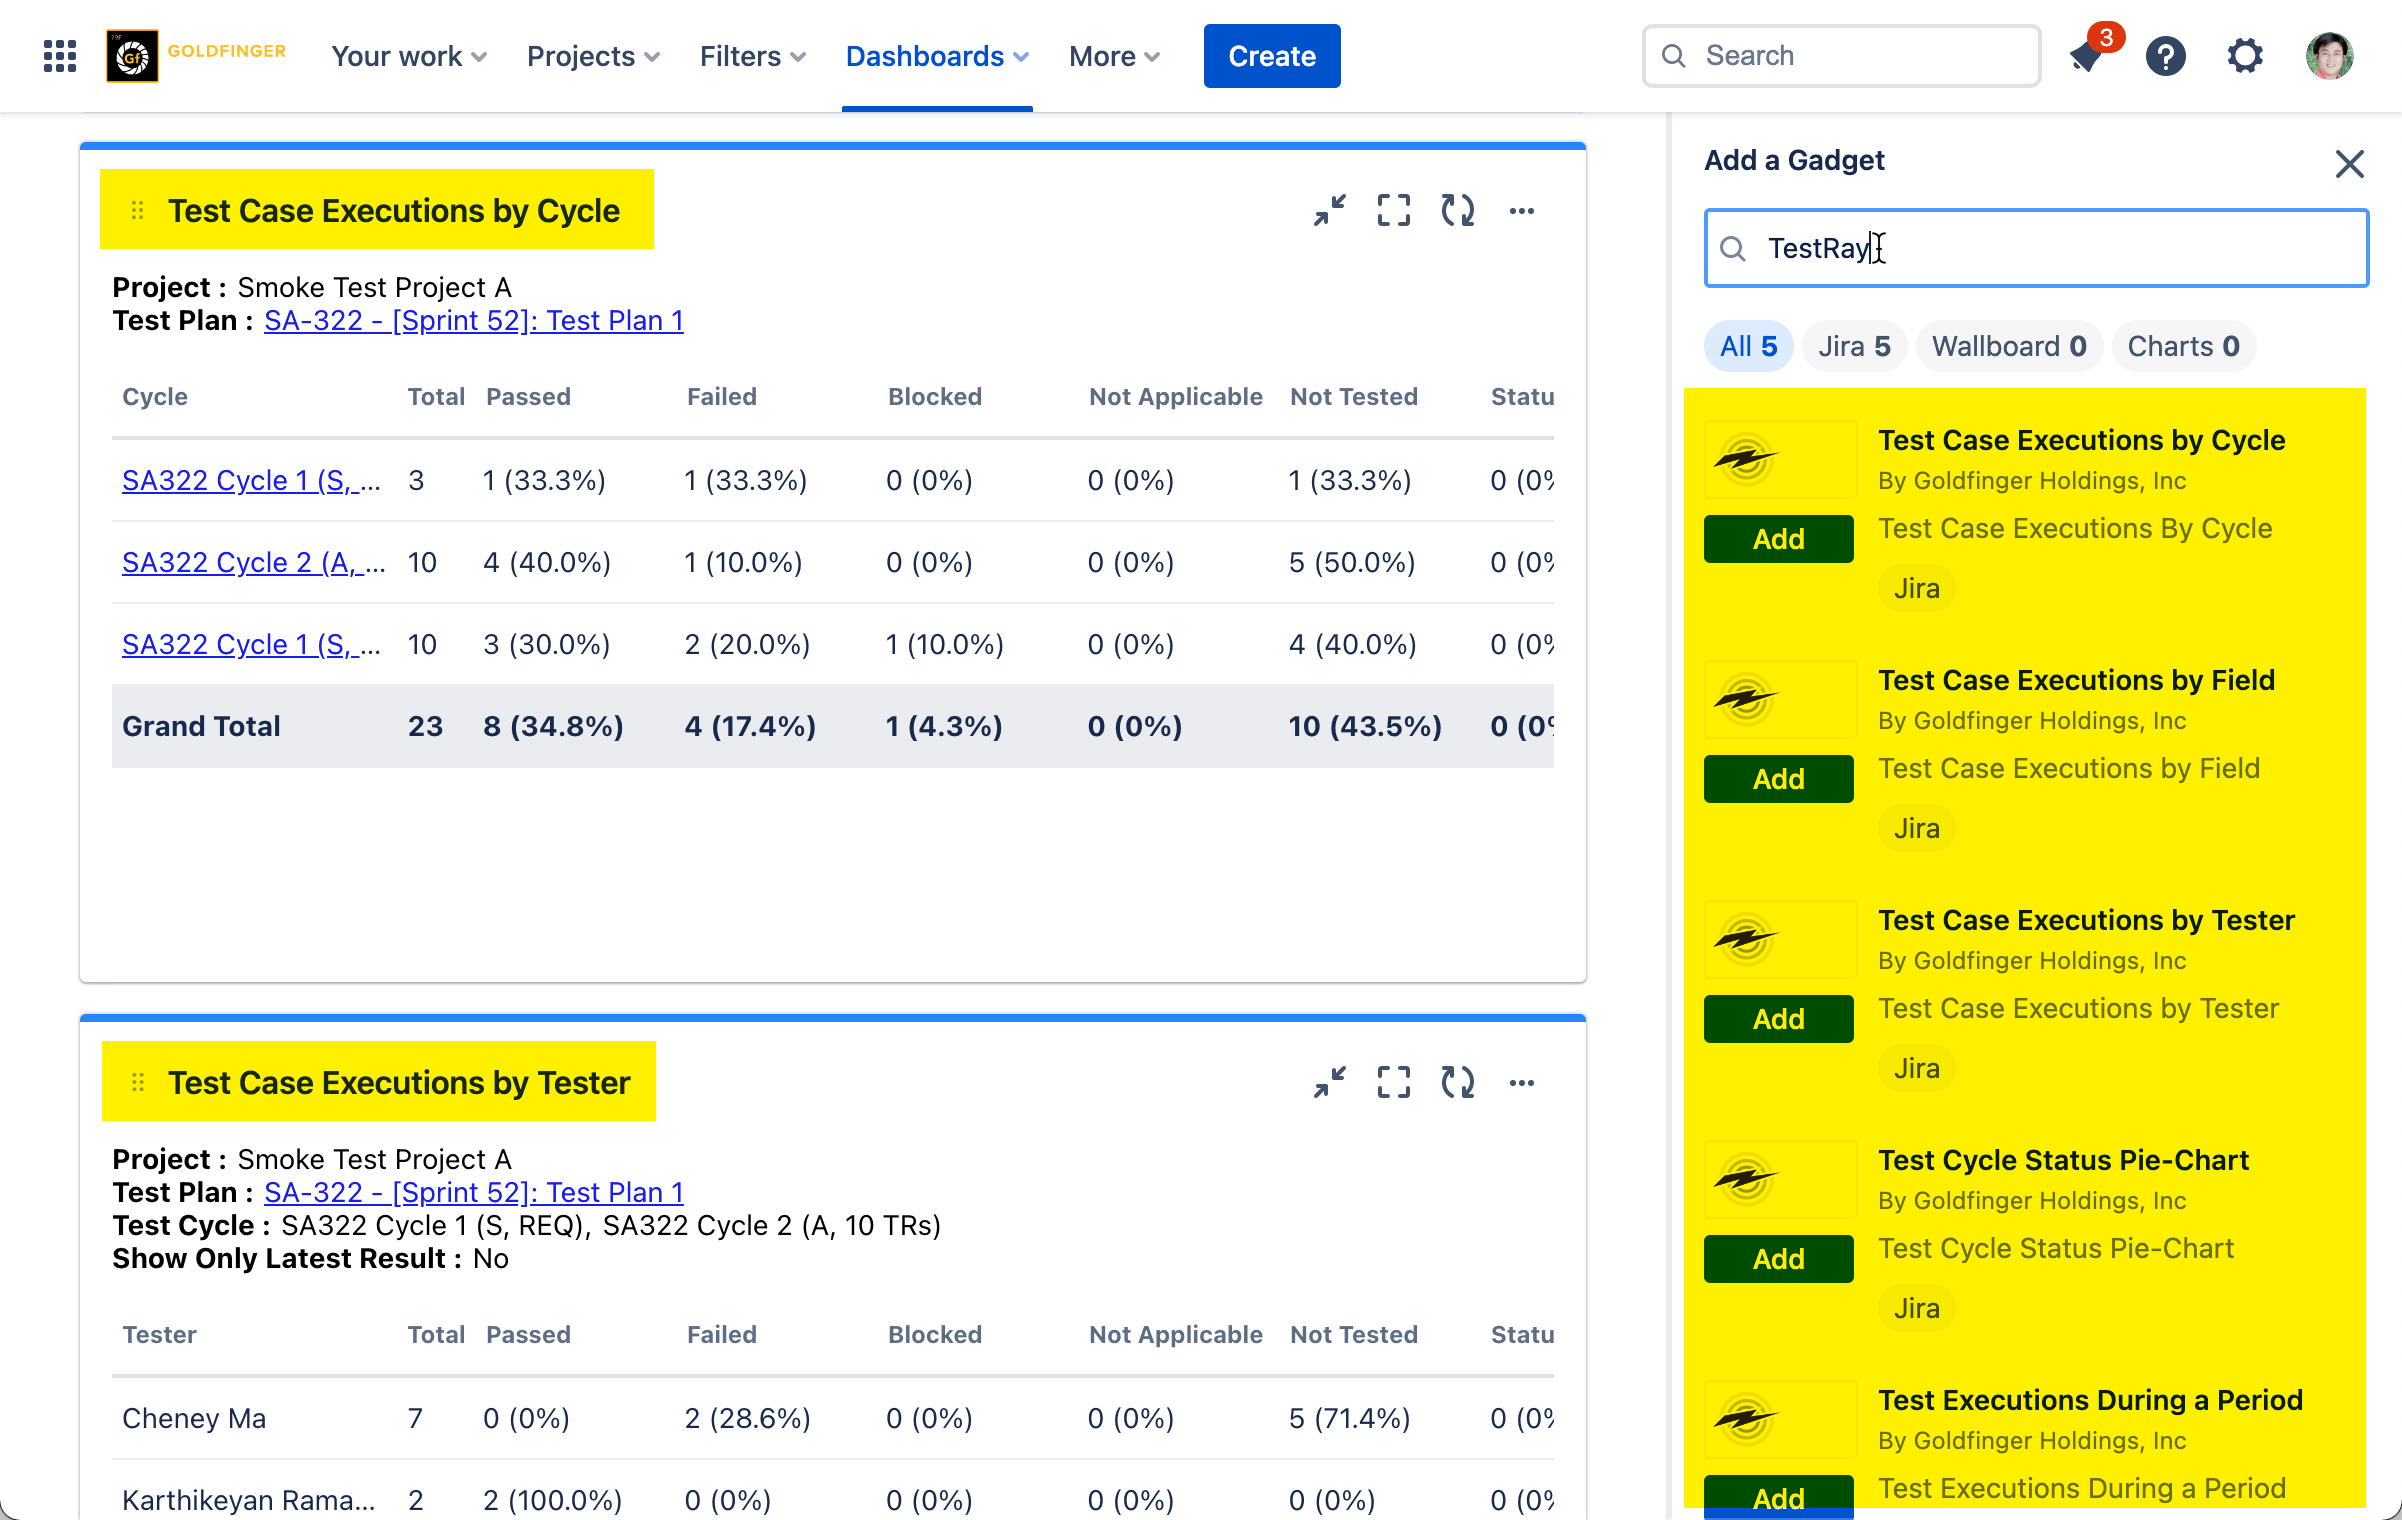Refresh the Test Case Executions by Tester gadget
Screen dimensions: 2402x1520
pyautogui.click(x=1458, y=1083)
